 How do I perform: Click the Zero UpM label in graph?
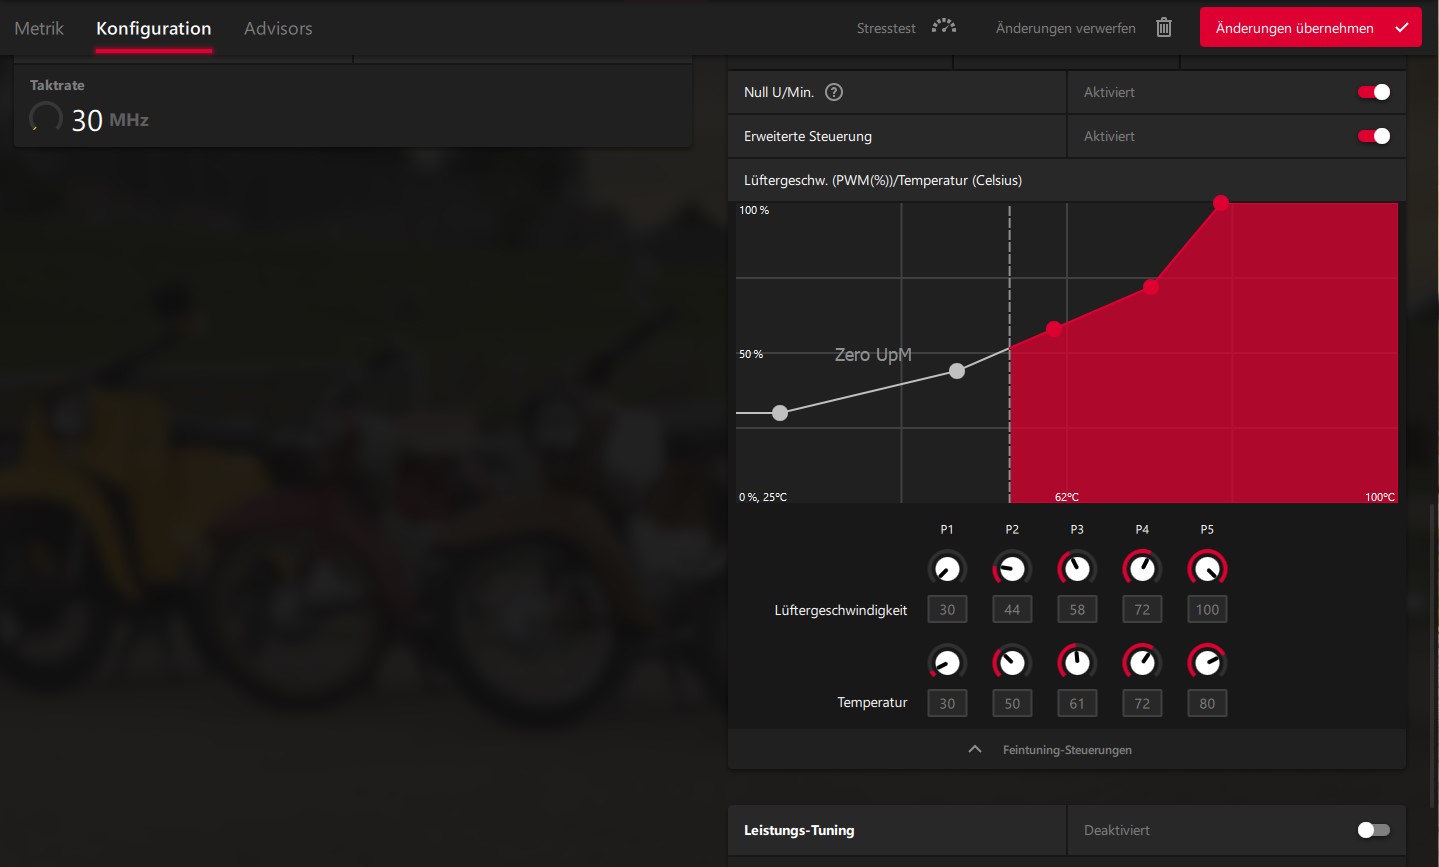[873, 355]
